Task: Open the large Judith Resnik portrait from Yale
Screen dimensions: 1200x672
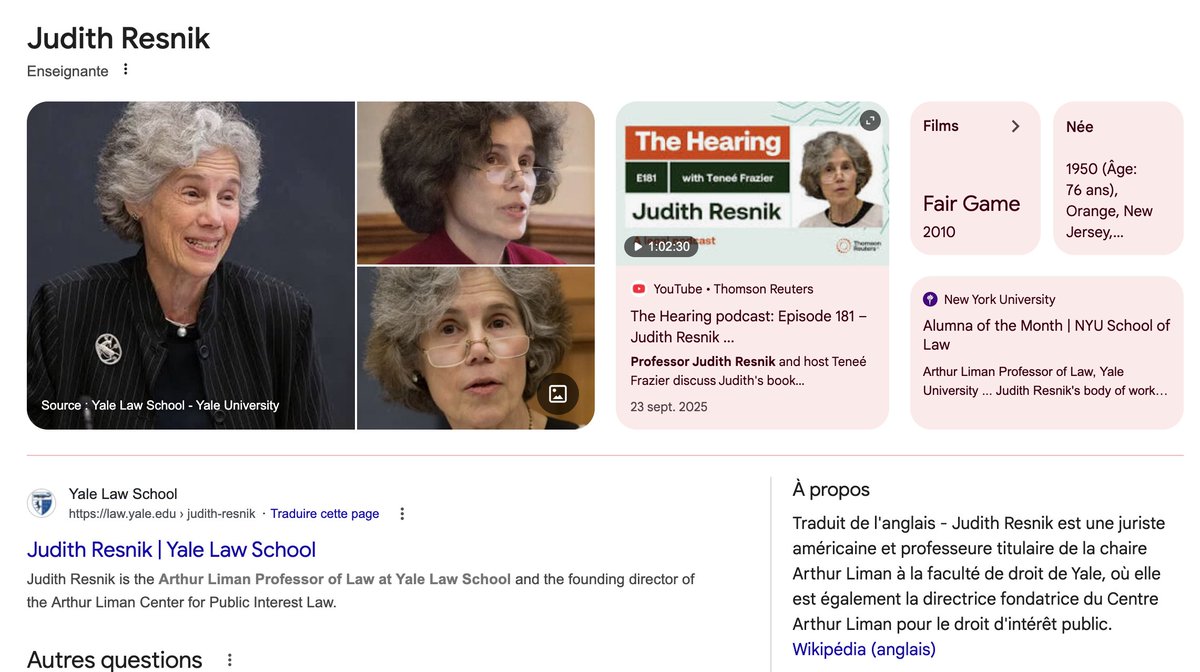Action: [x=191, y=265]
